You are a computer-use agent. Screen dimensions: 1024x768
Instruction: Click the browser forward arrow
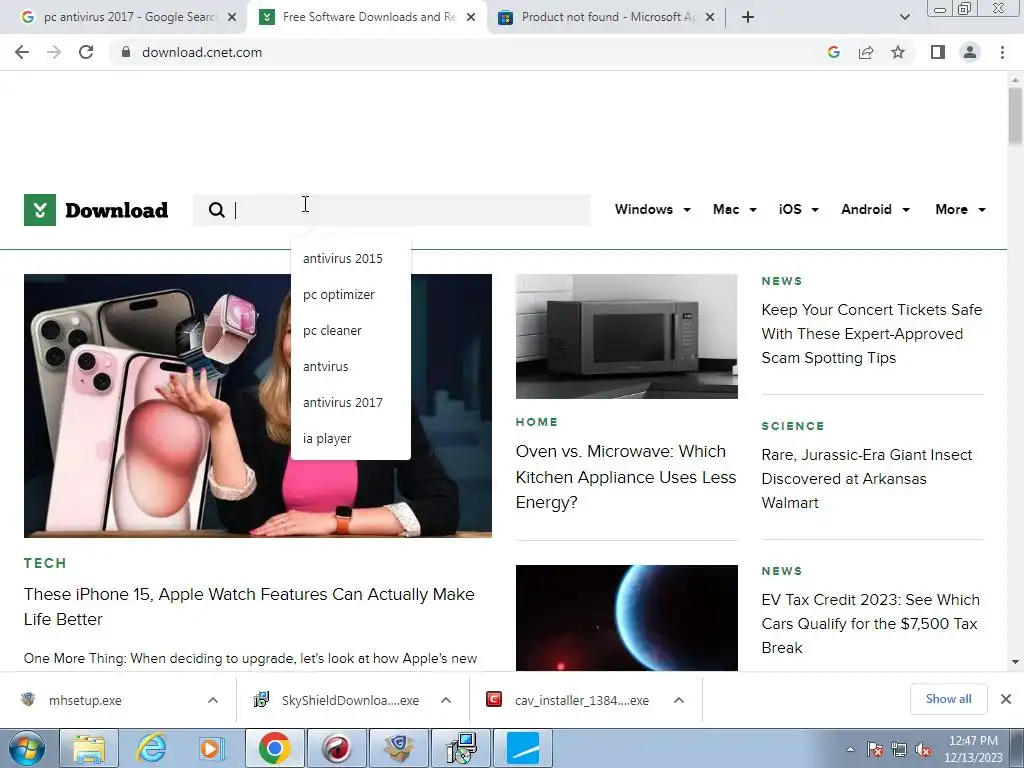(x=54, y=52)
